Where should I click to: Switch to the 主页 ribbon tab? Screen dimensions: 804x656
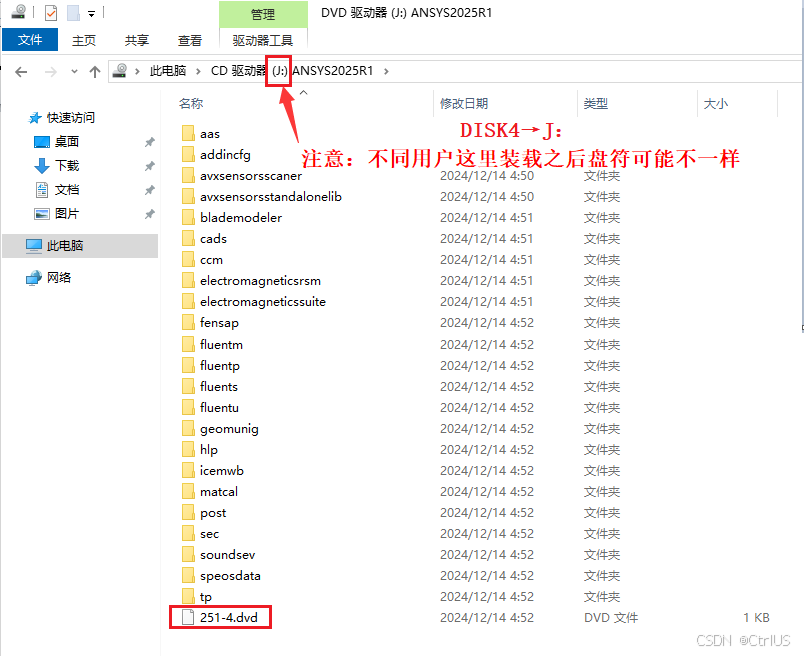pos(84,41)
